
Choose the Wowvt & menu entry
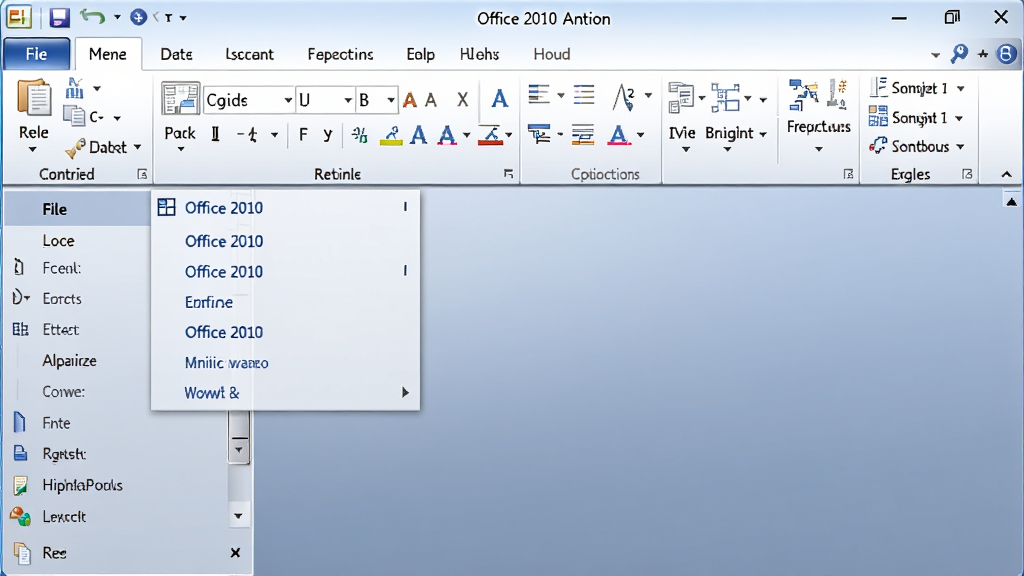tap(285, 392)
